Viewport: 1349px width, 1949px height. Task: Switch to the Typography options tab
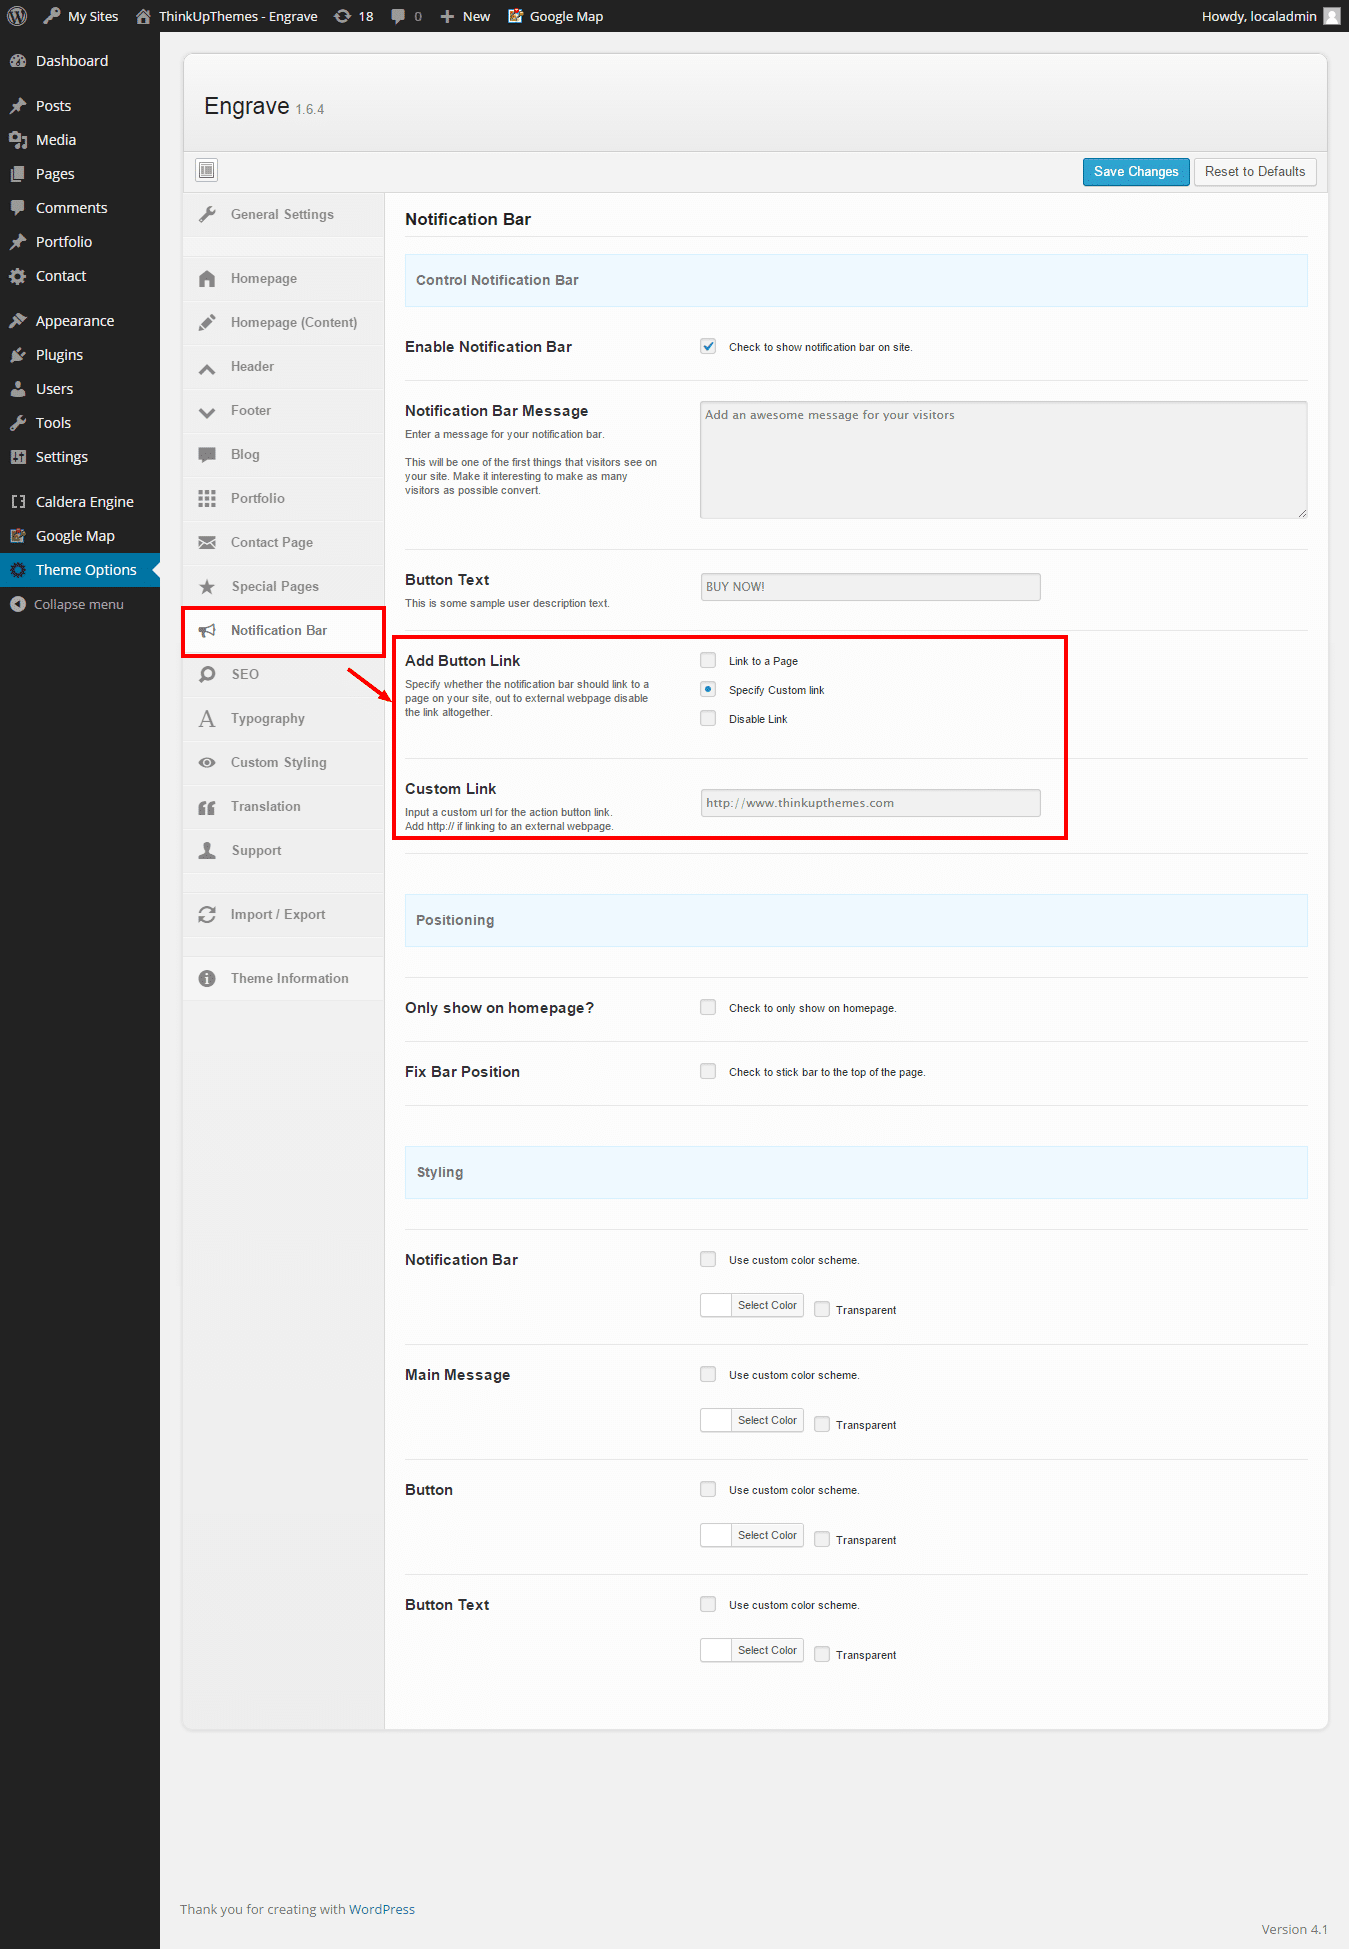click(x=267, y=719)
